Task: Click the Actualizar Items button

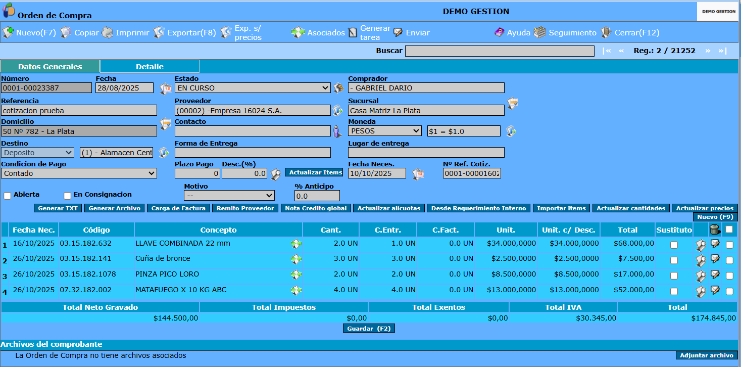Action: (x=314, y=172)
